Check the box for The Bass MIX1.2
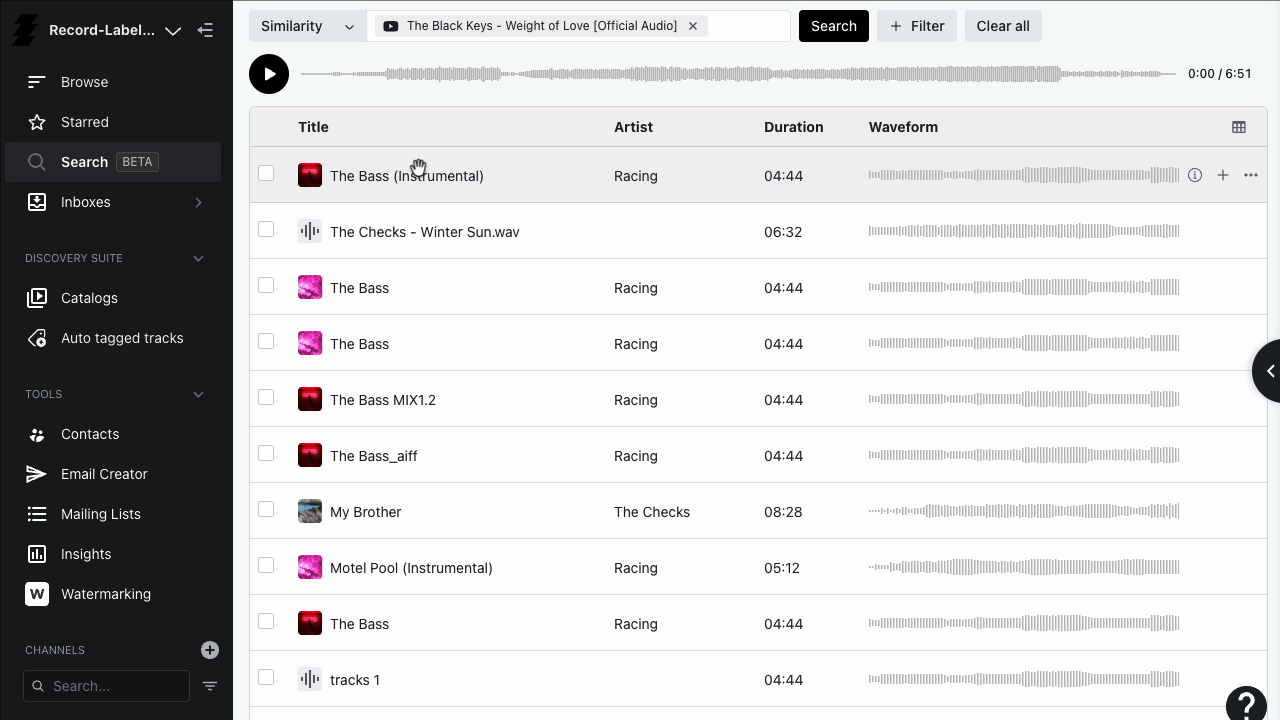Viewport: 1280px width, 720px height. [266, 397]
